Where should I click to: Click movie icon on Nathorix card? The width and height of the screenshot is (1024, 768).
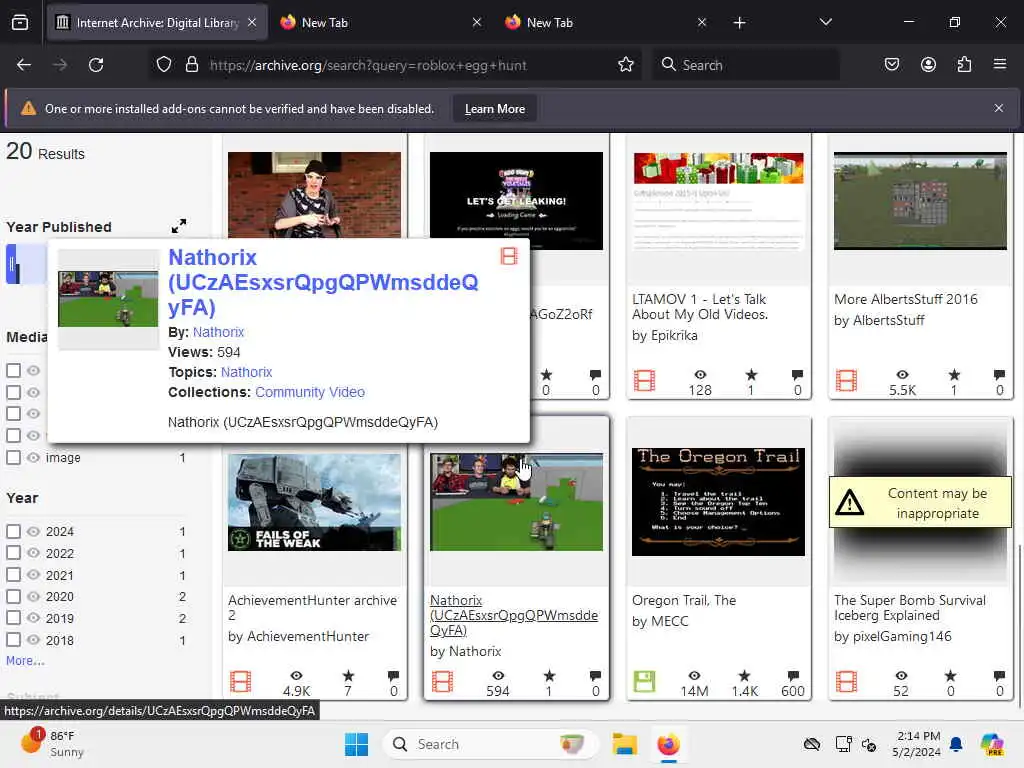[442, 682]
